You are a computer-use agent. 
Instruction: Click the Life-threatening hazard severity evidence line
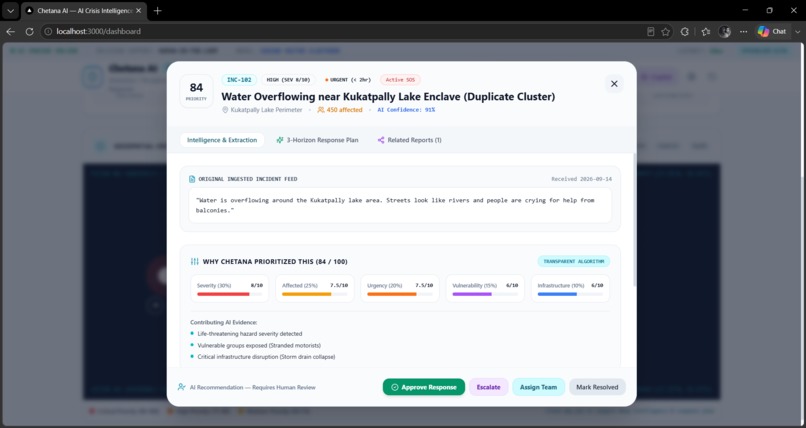pos(250,333)
